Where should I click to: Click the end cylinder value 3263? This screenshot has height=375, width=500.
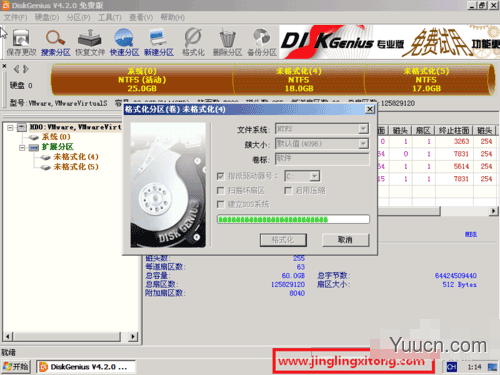pos(461,141)
